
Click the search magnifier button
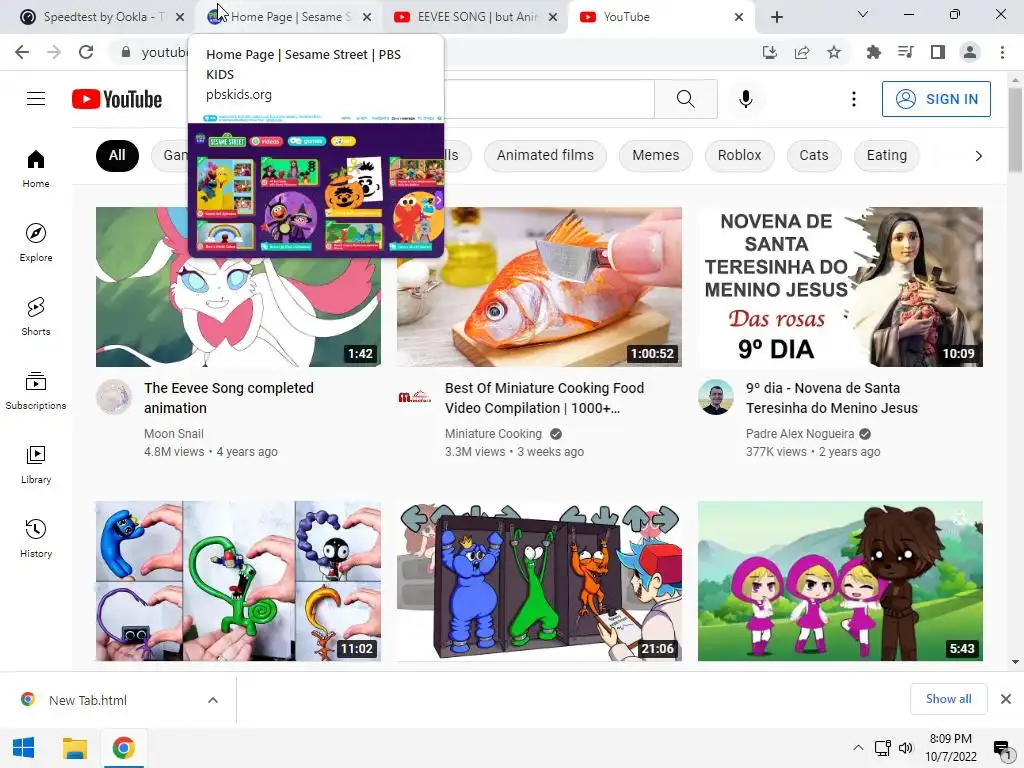coord(686,99)
